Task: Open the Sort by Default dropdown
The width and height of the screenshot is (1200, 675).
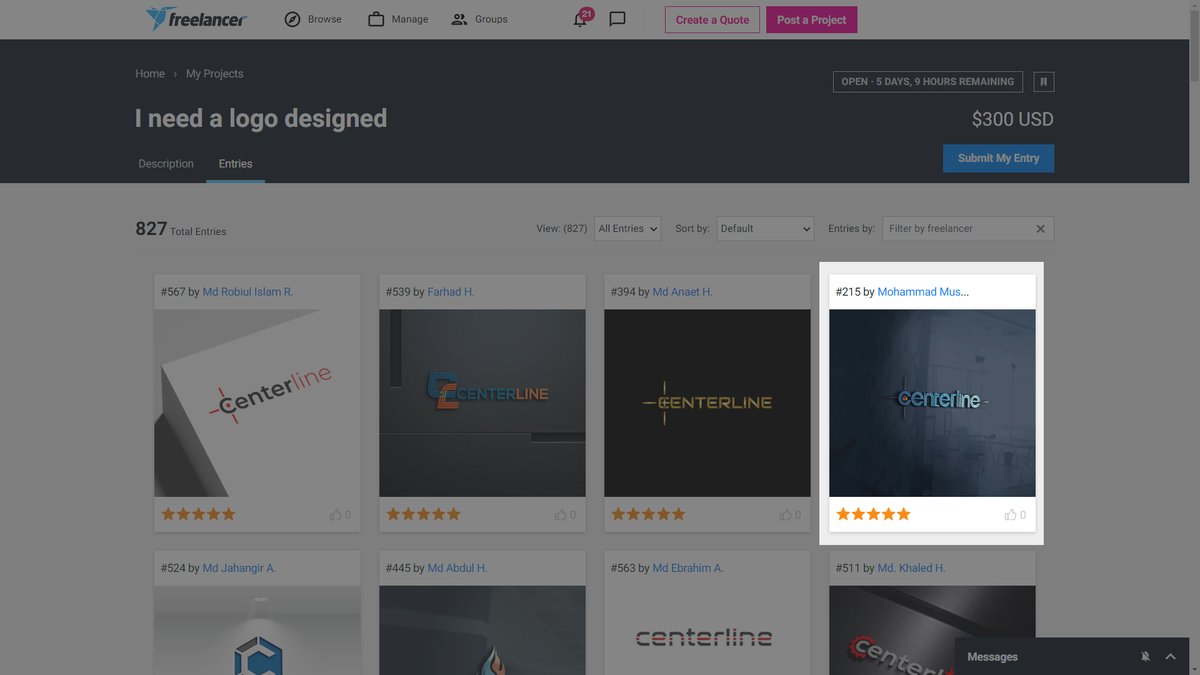Action: pos(765,228)
